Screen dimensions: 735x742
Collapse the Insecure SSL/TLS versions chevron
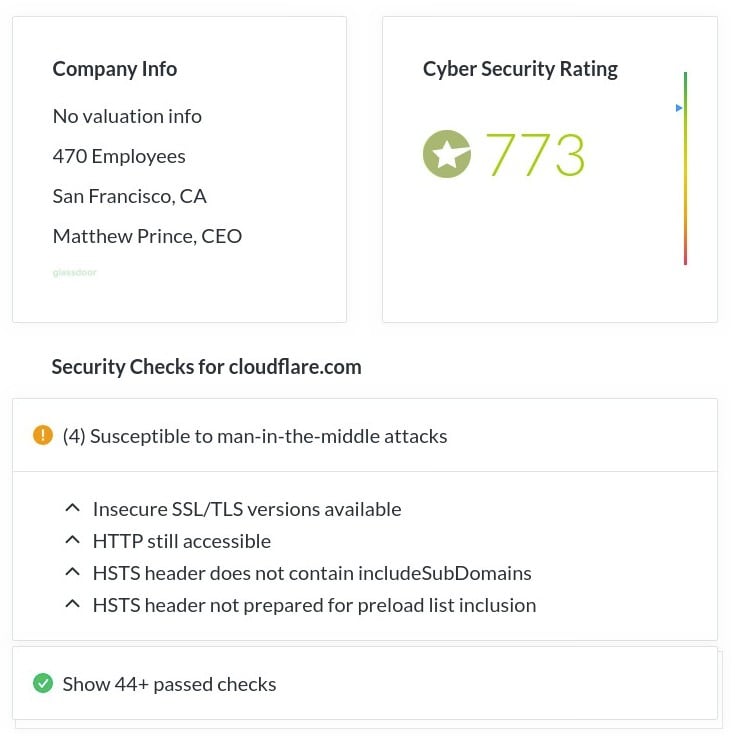[72, 509]
